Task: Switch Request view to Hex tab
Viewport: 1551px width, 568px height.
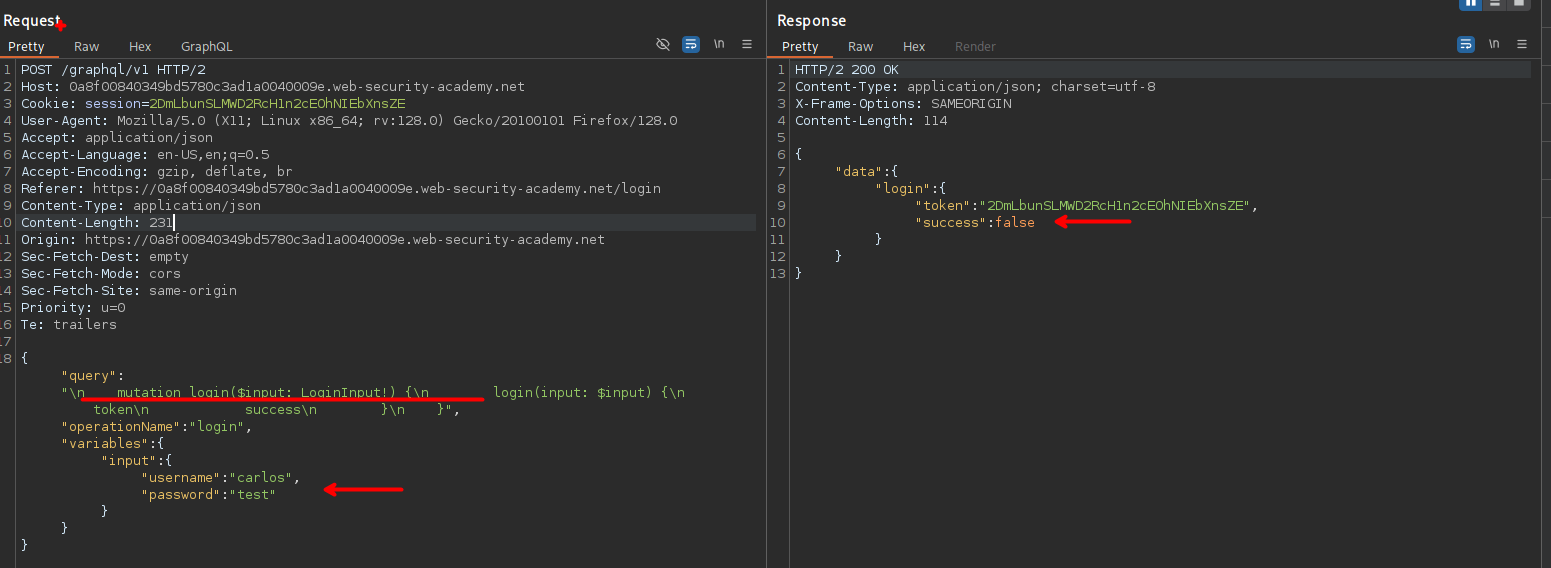Action: [140, 47]
